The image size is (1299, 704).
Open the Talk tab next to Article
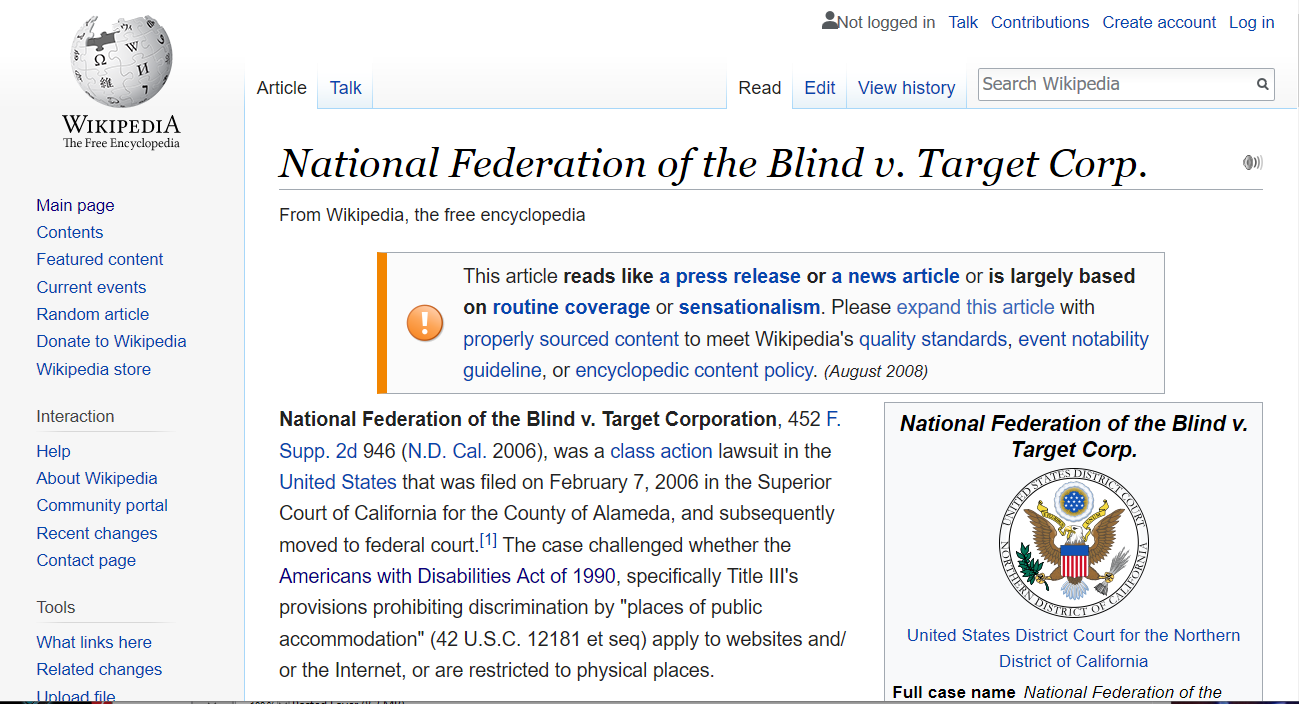346,88
